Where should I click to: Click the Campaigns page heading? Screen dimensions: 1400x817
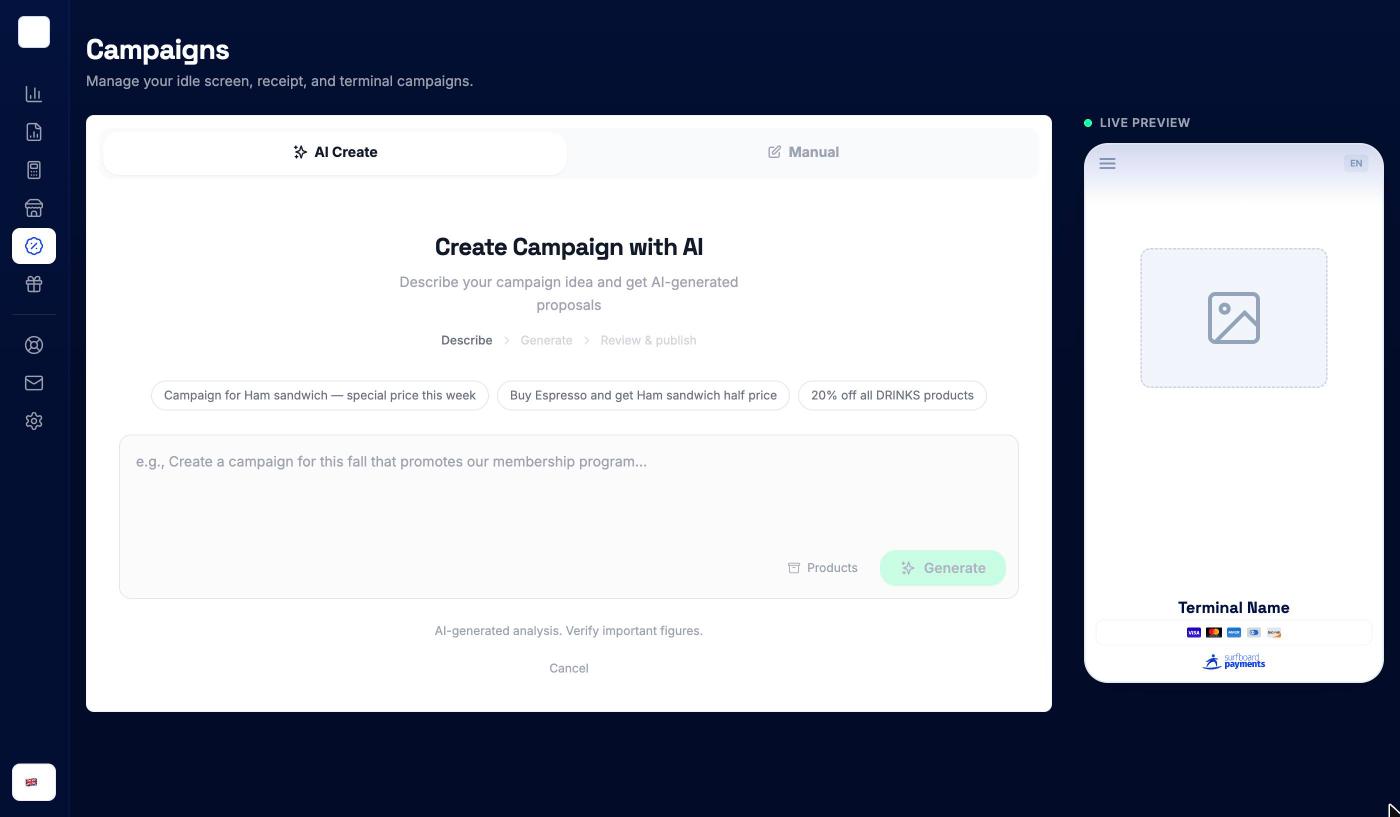point(158,49)
